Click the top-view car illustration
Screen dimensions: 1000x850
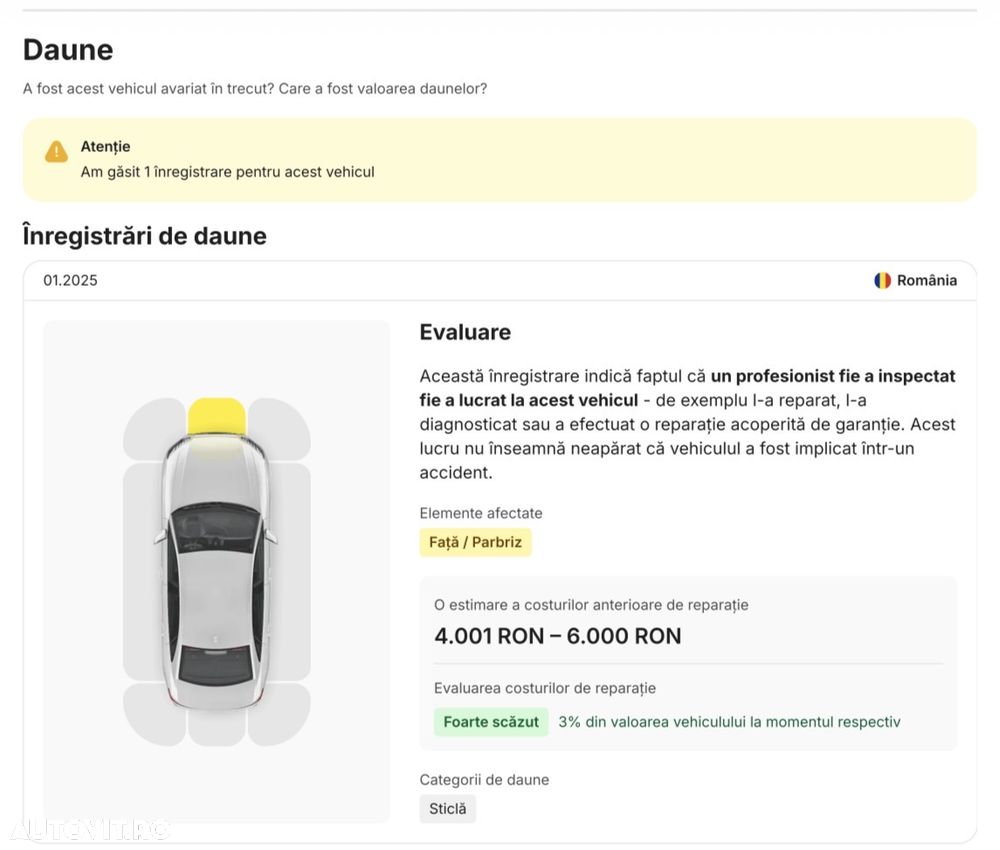point(217,571)
